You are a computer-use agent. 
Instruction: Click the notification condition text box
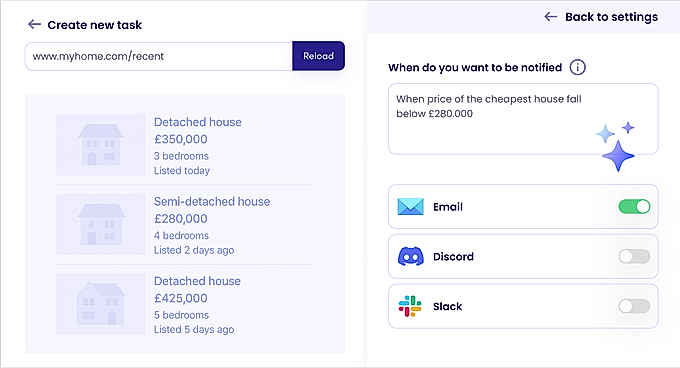523,119
